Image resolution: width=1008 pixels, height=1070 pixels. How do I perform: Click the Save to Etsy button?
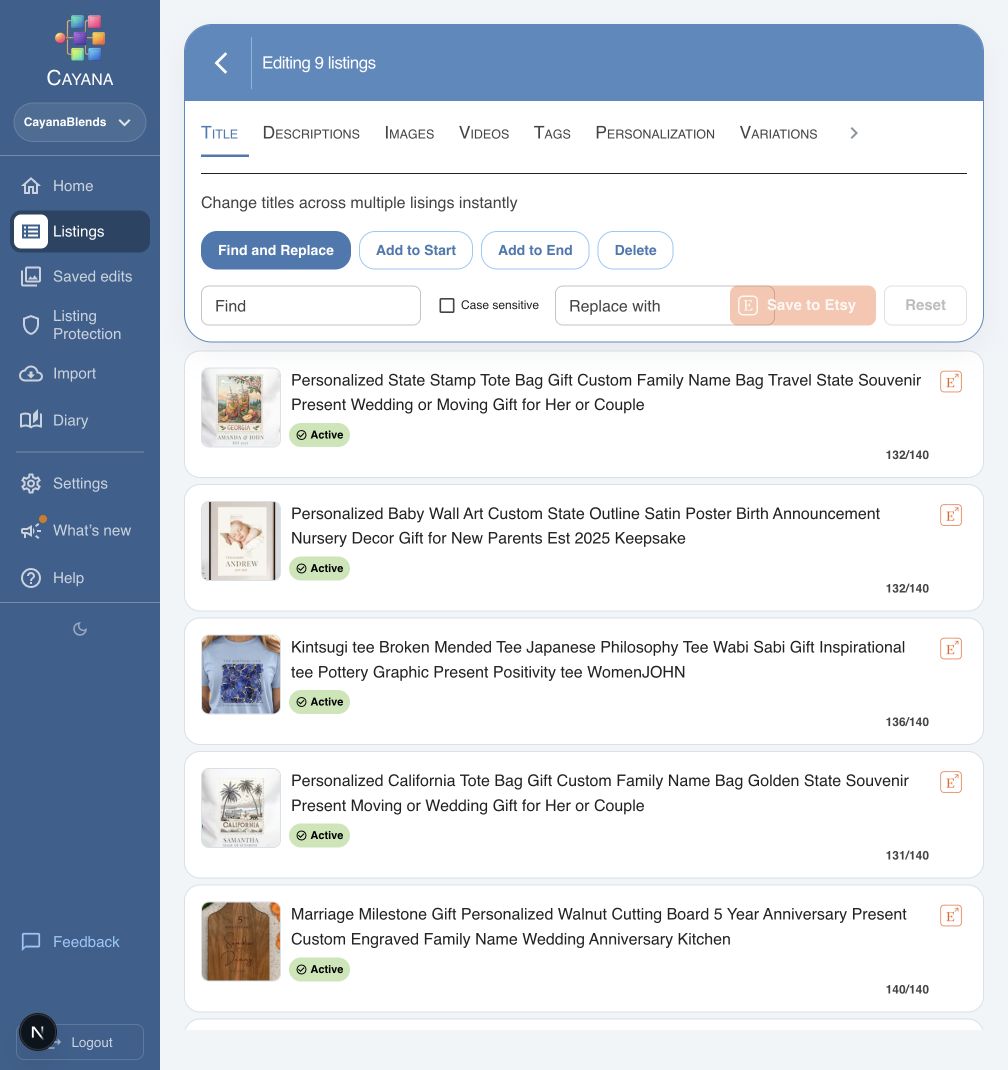803,305
